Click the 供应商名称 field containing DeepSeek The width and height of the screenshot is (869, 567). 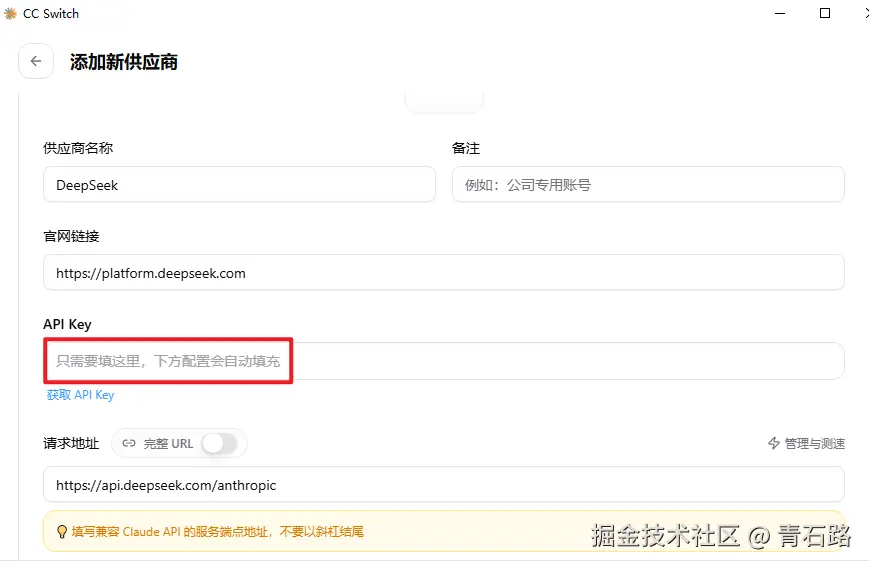tap(239, 185)
